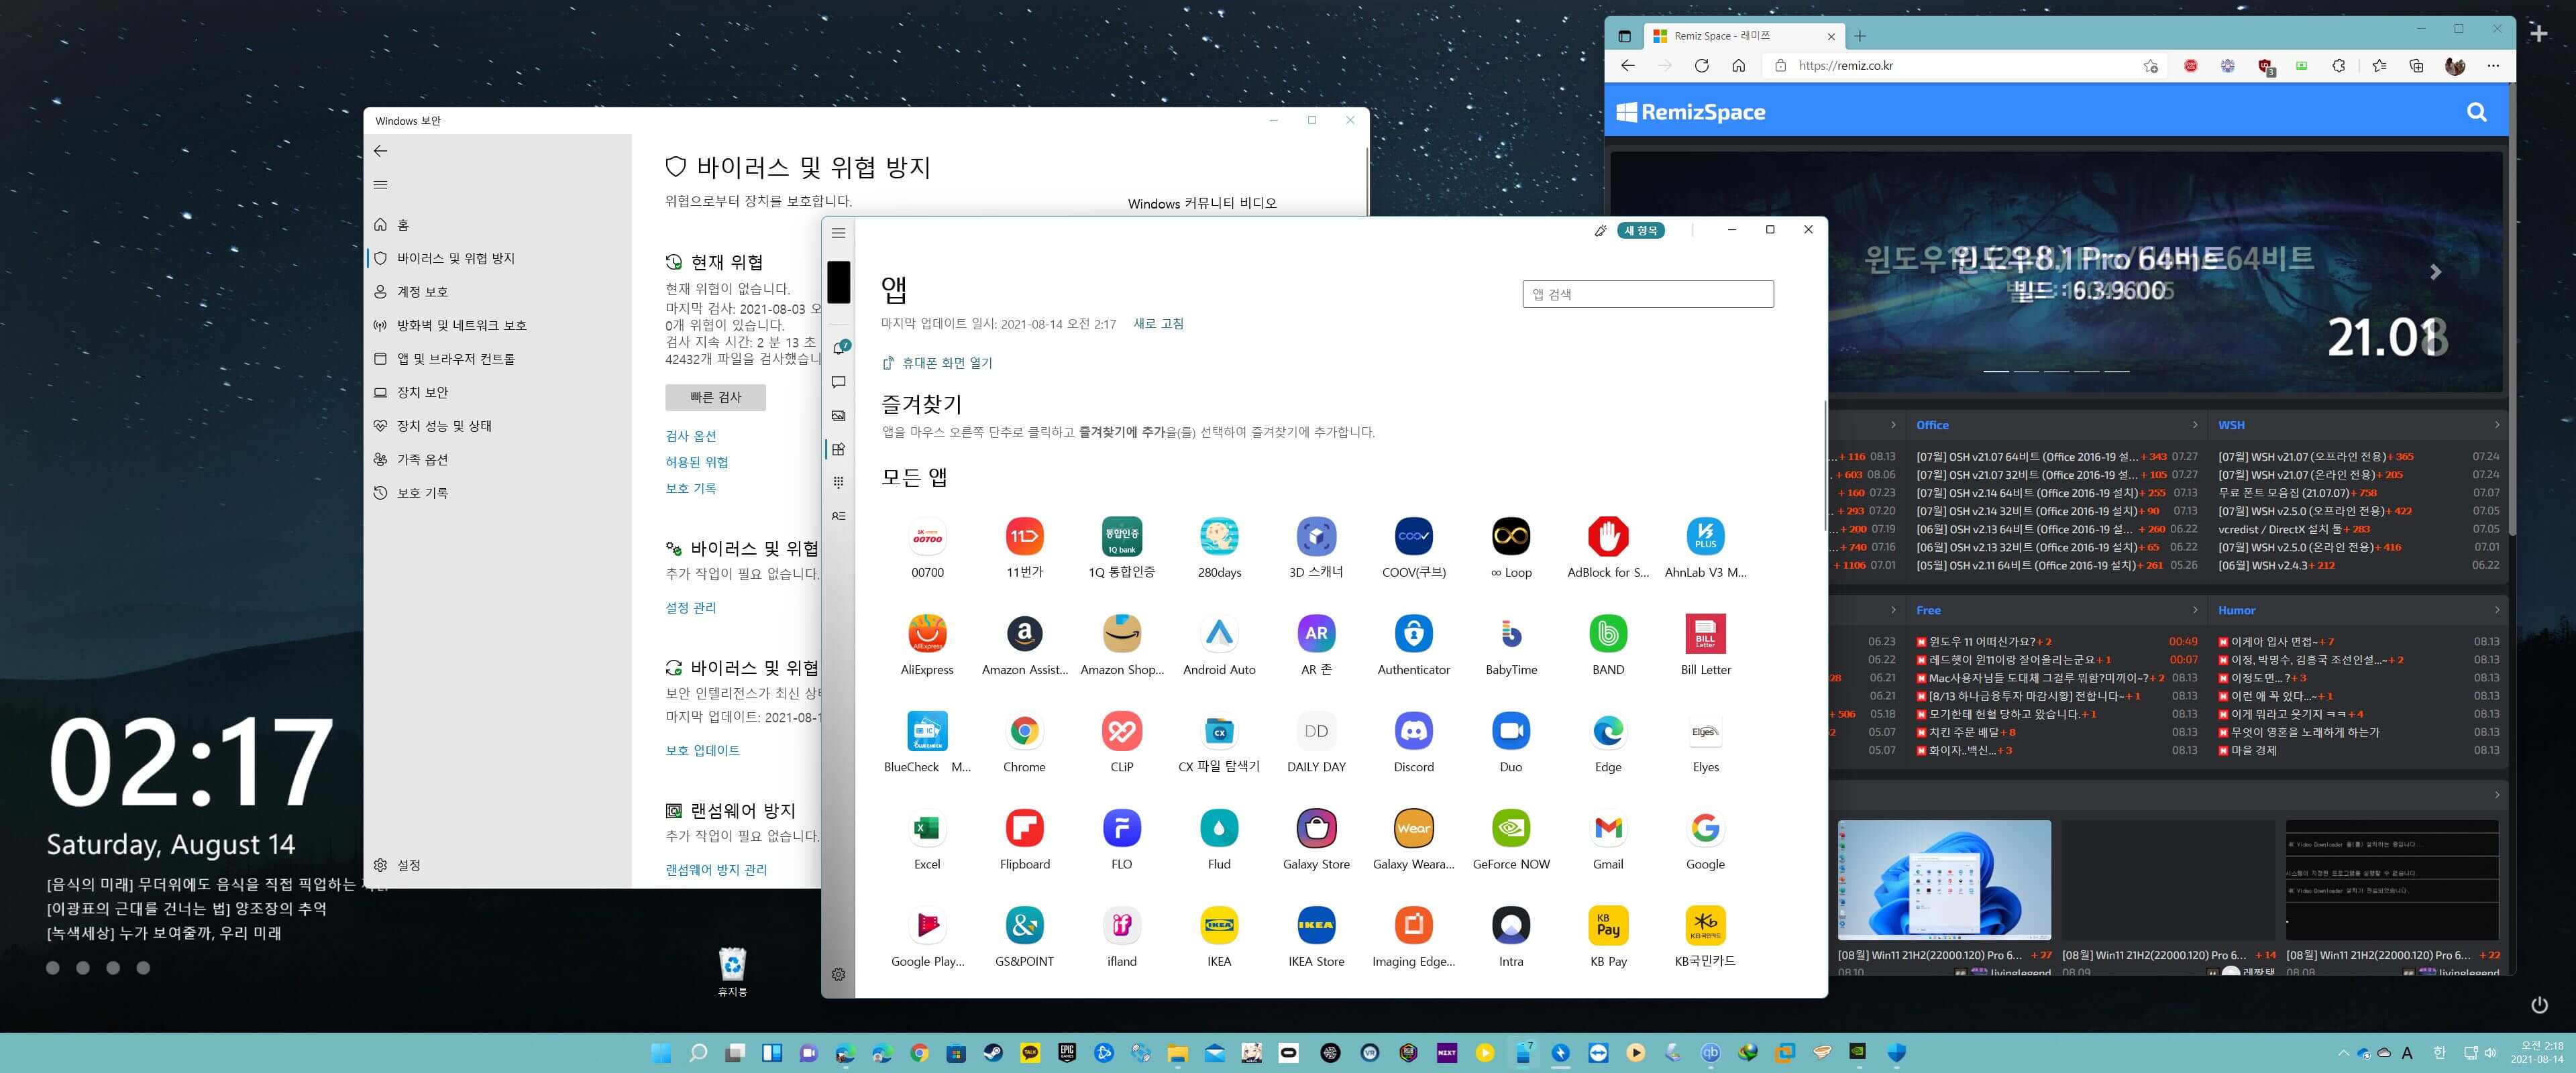The width and height of the screenshot is (2576, 1073).
Task: Open the Gmail app icon
Action: 1608,828
